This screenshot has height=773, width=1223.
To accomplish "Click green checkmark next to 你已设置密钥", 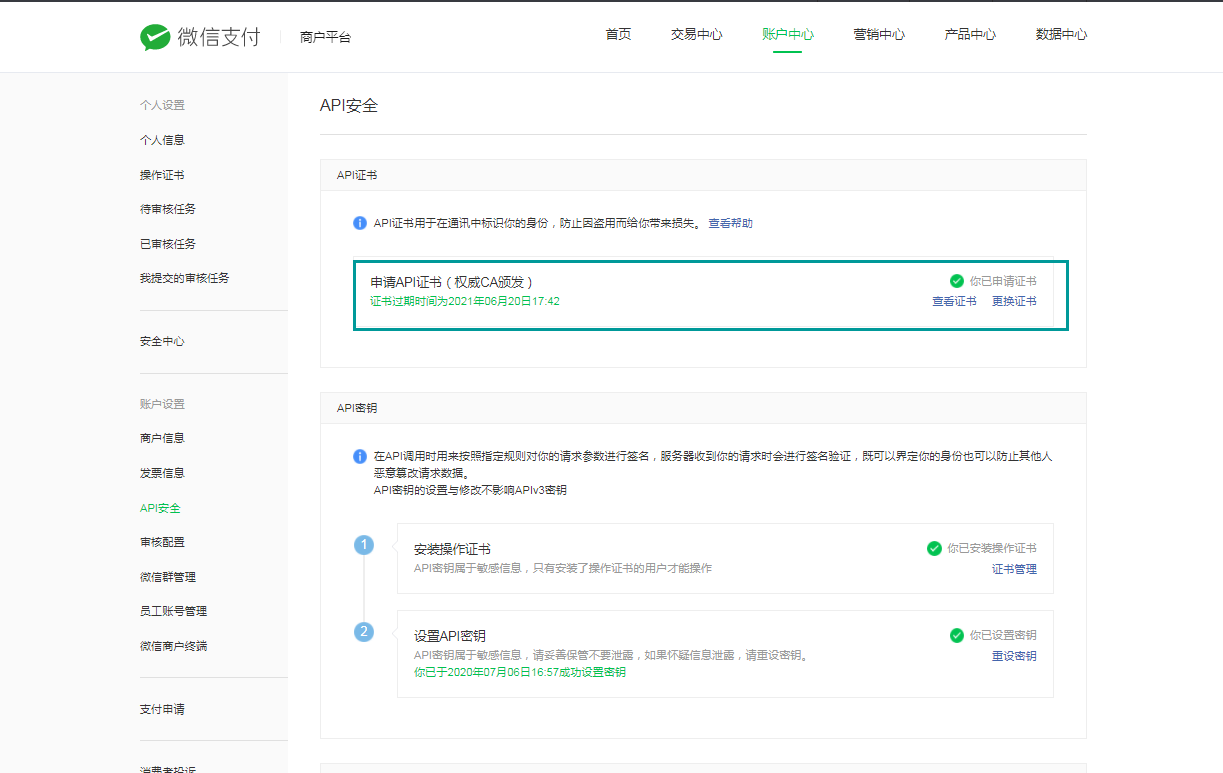I will click(x=957, y=635).
